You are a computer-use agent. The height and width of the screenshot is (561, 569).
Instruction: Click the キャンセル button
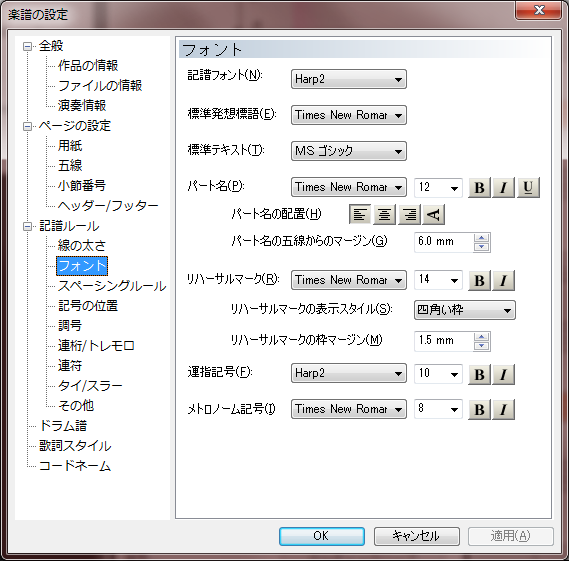click(417, 536)
